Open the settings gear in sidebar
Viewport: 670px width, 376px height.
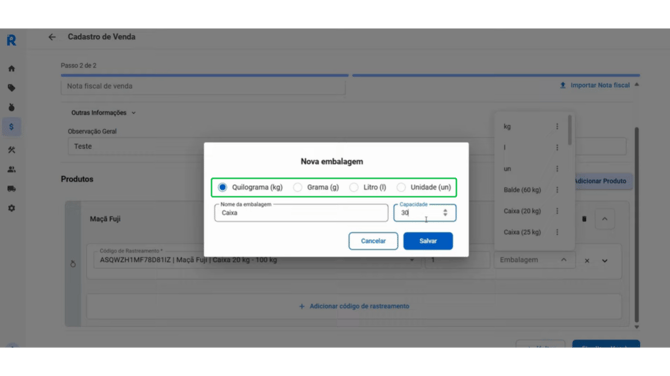point(12,208)
